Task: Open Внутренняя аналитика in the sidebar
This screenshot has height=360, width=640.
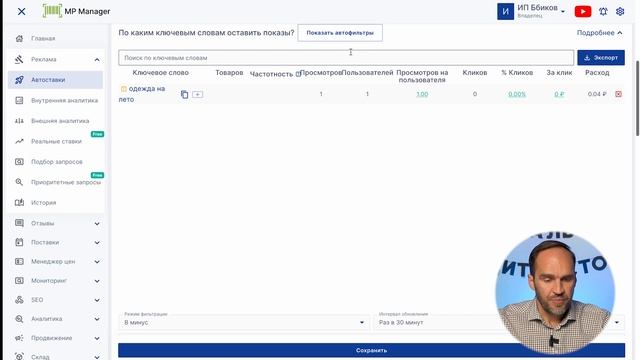Action: tap(64, 100)
